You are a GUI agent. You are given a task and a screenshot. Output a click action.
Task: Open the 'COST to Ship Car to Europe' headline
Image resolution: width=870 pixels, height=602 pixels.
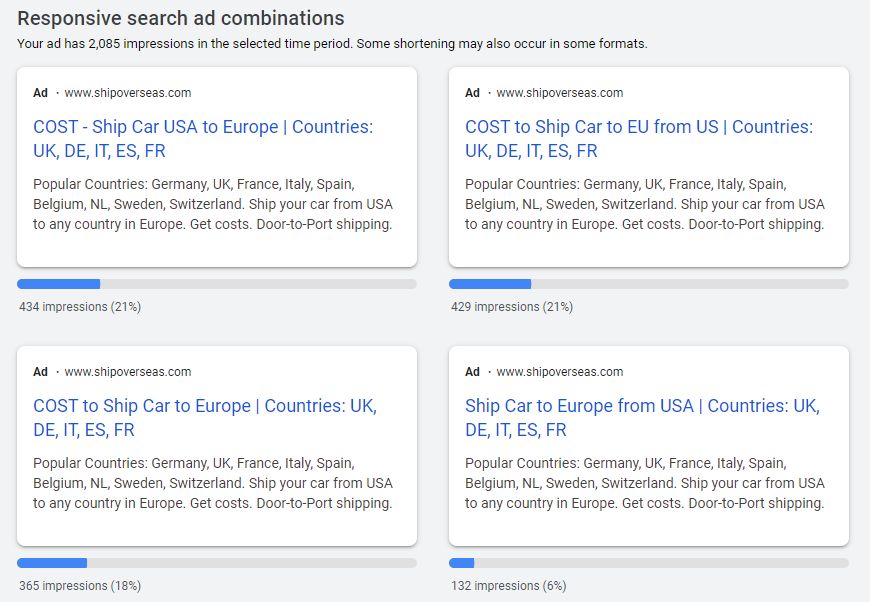tap(205, 418)
